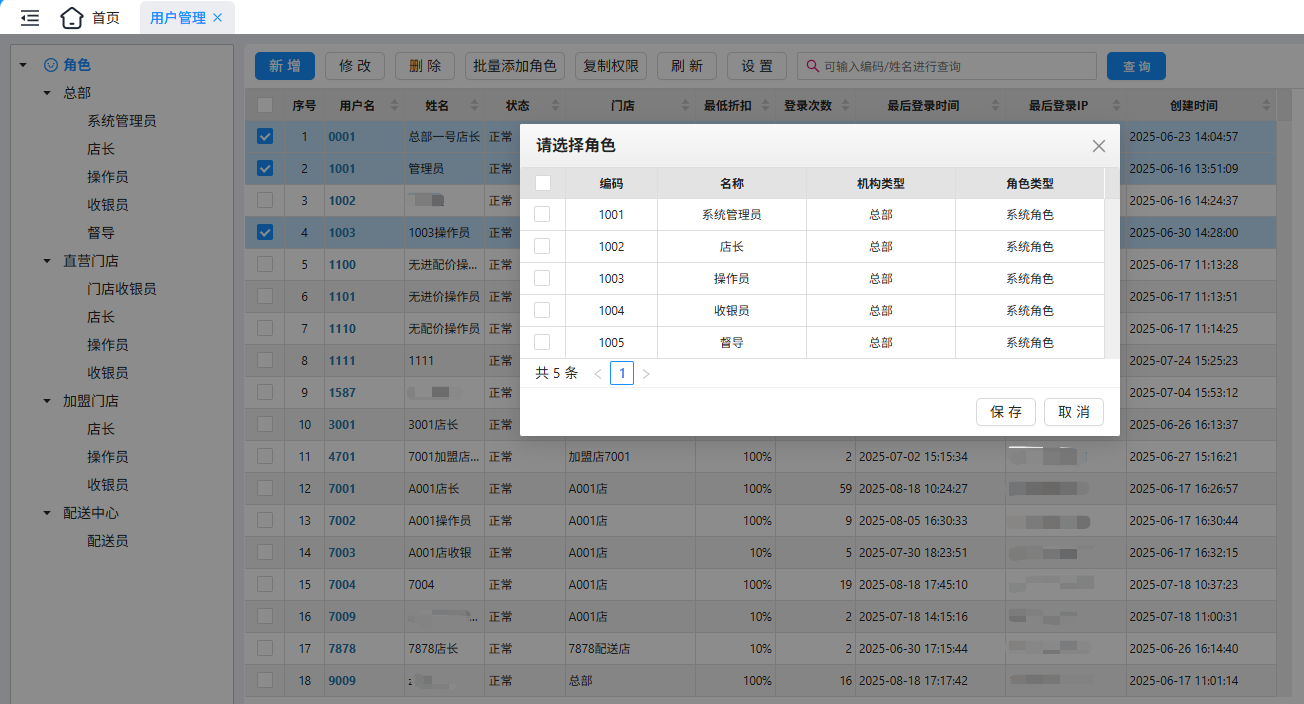Collapse the 配送中心 tree node
This screenshot has height=704, width=1304.
point(46,513)
